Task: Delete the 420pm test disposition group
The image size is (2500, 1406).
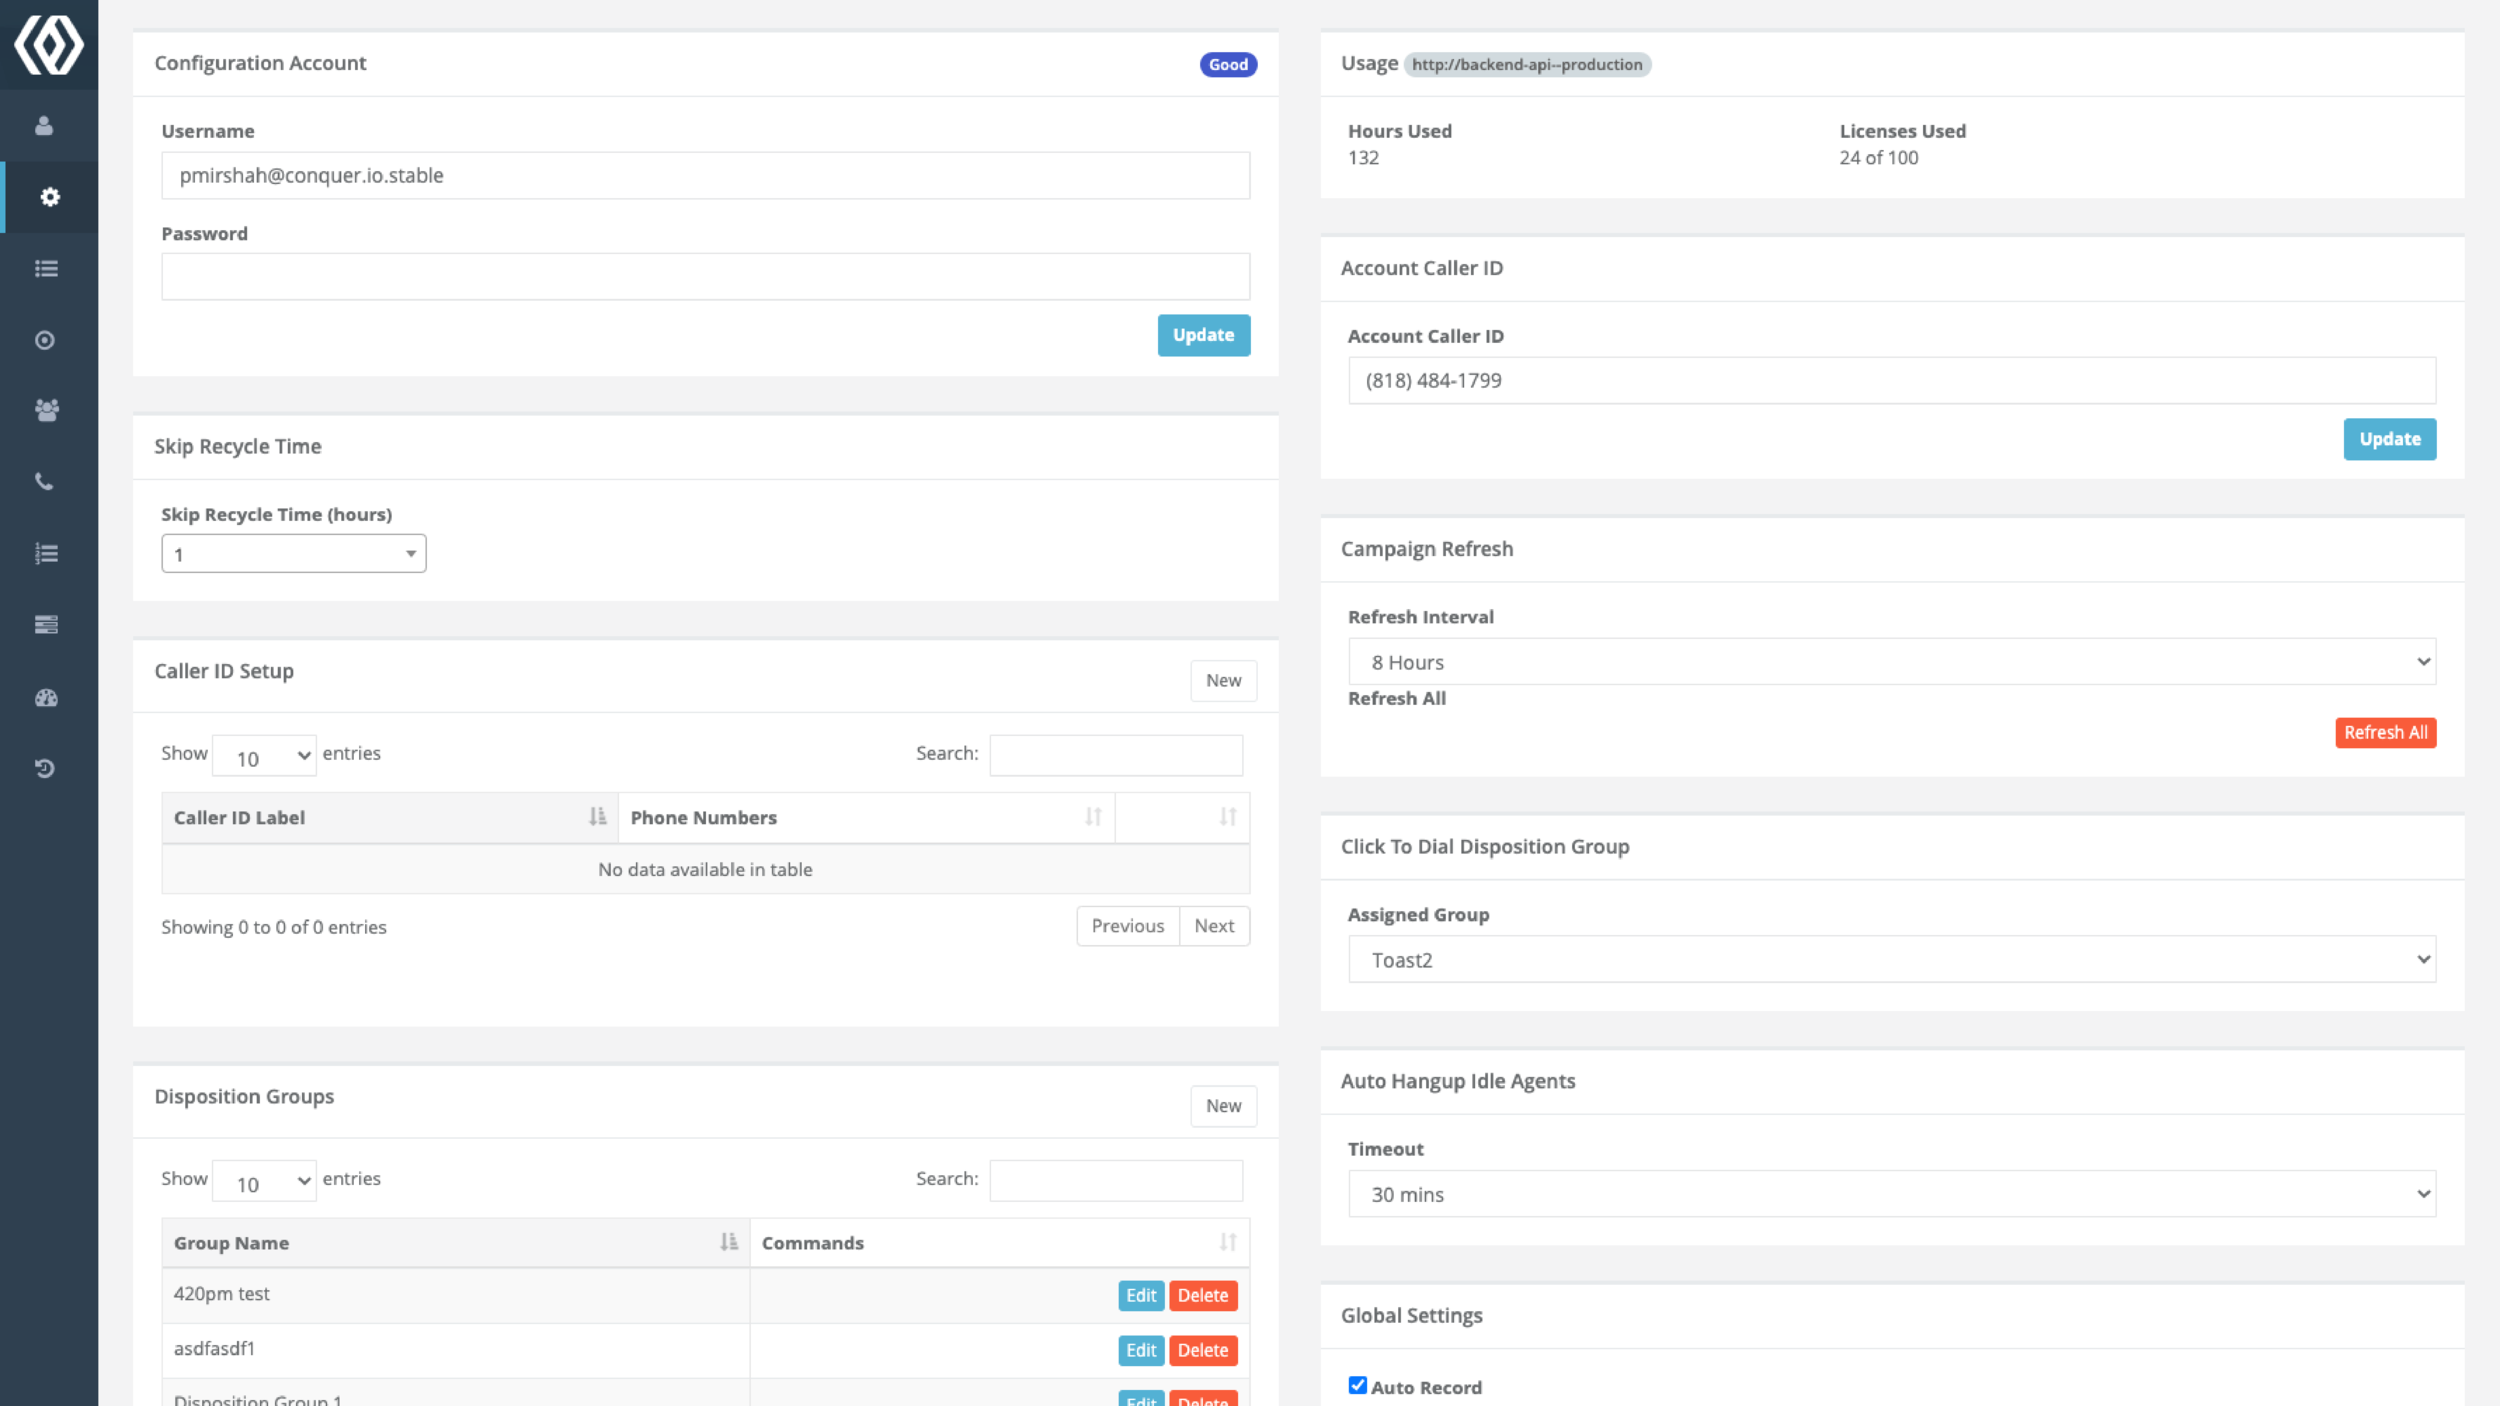Action: pyautogui.click(x=1202, y=1295)
